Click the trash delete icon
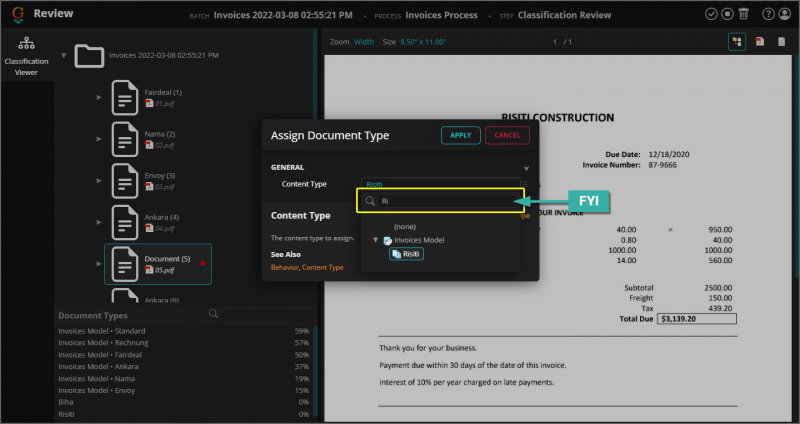800x424 pixels. (743, 14)
